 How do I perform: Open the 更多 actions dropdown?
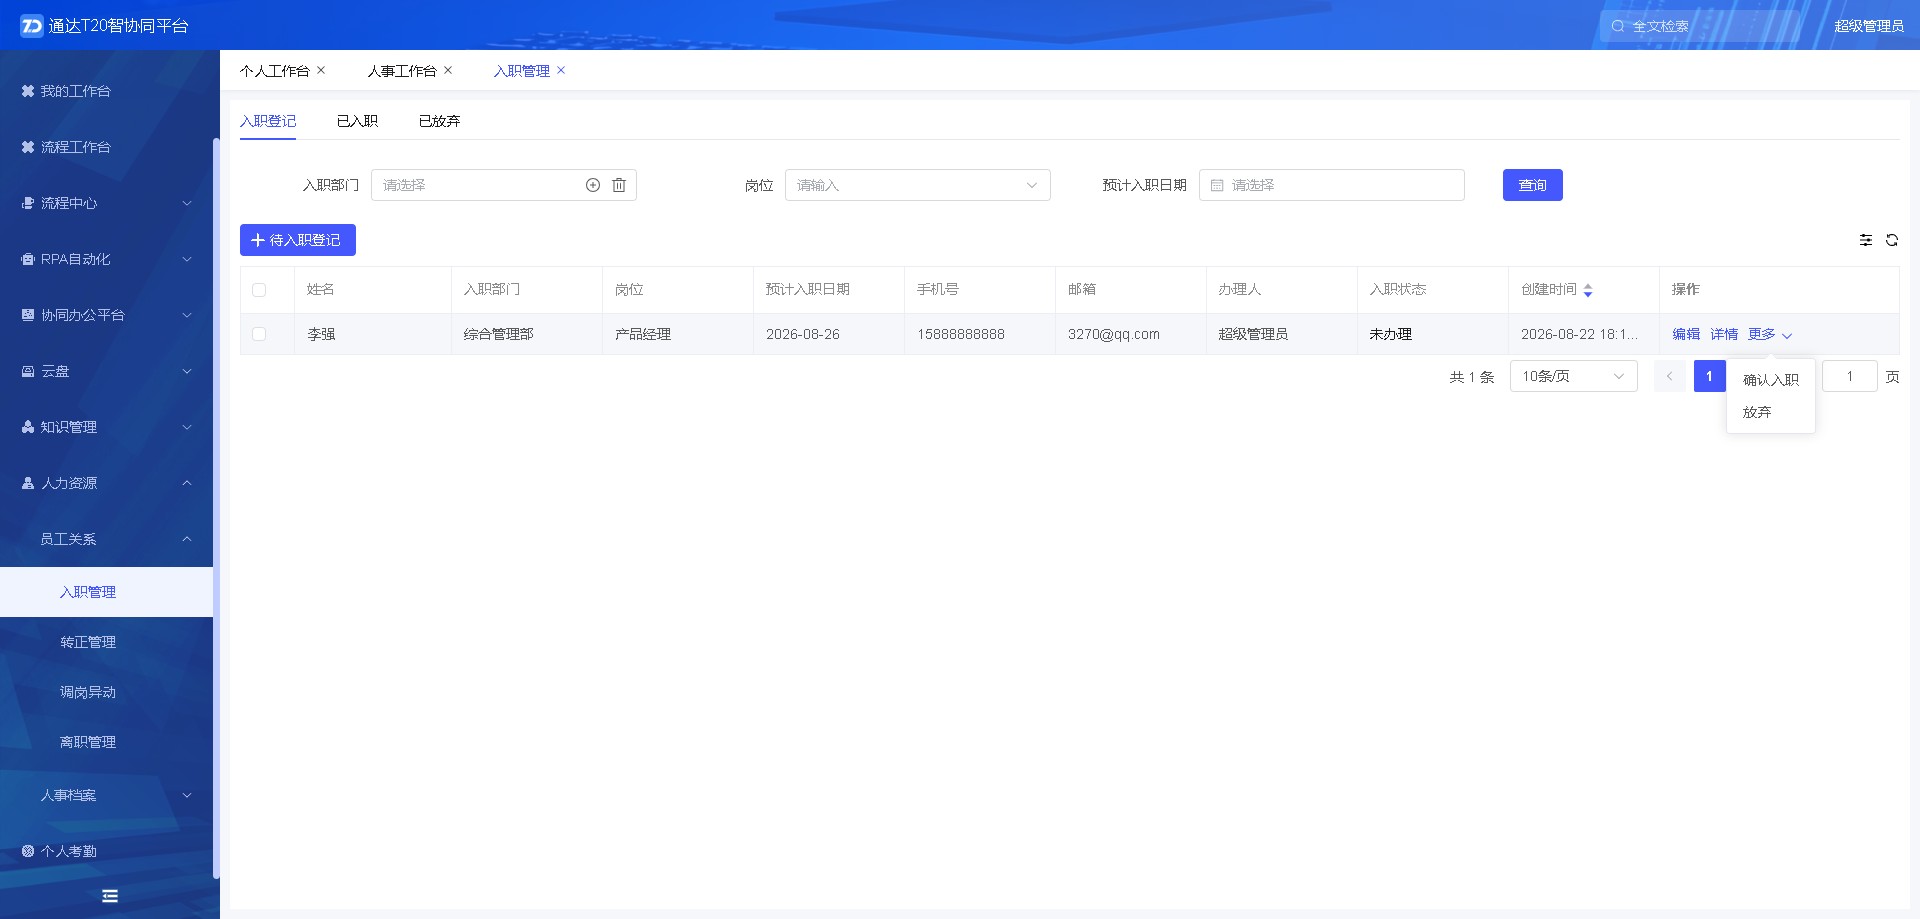(1770, 334)
